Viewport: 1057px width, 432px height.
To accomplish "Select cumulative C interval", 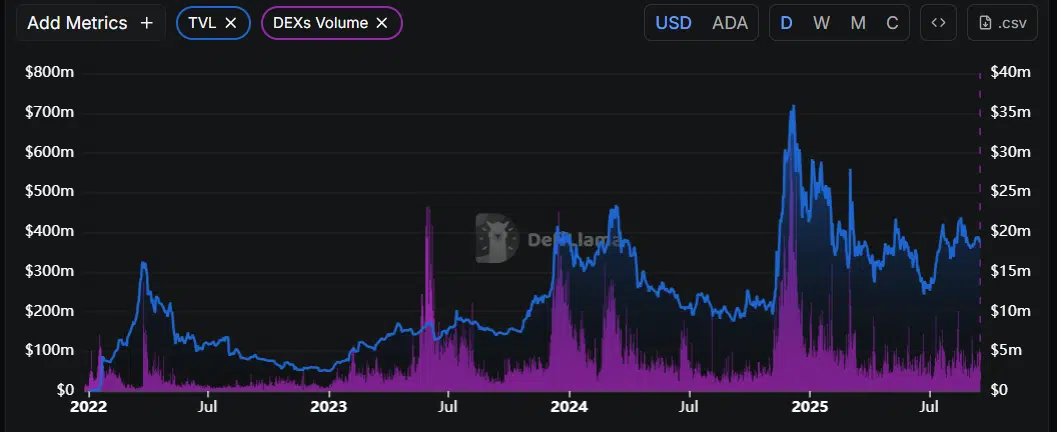I will point(892,23).
